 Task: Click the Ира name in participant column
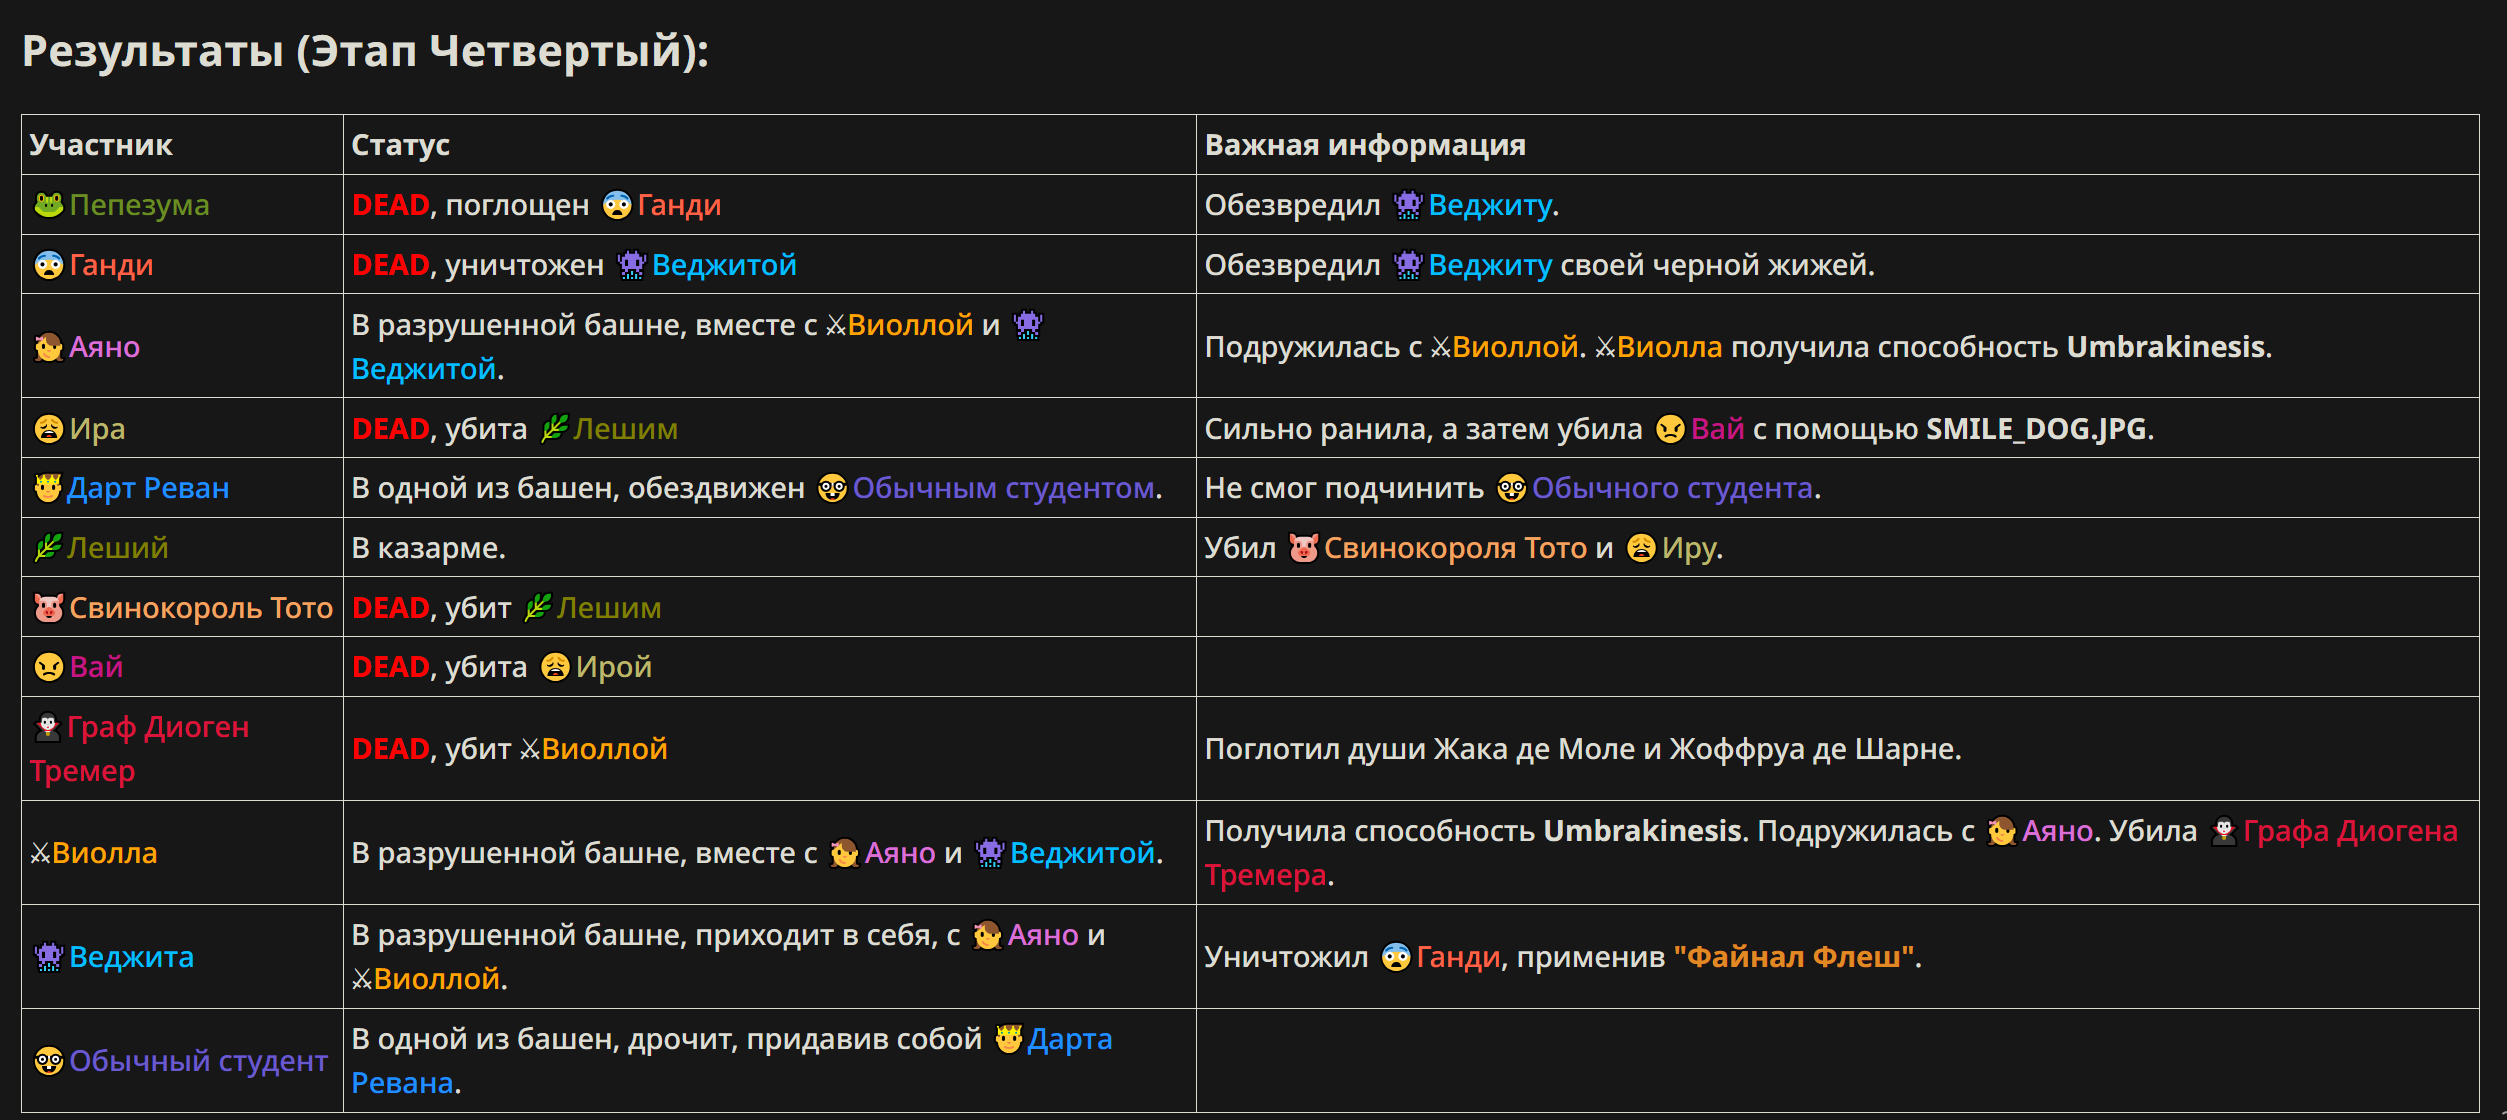pos(98,429)
